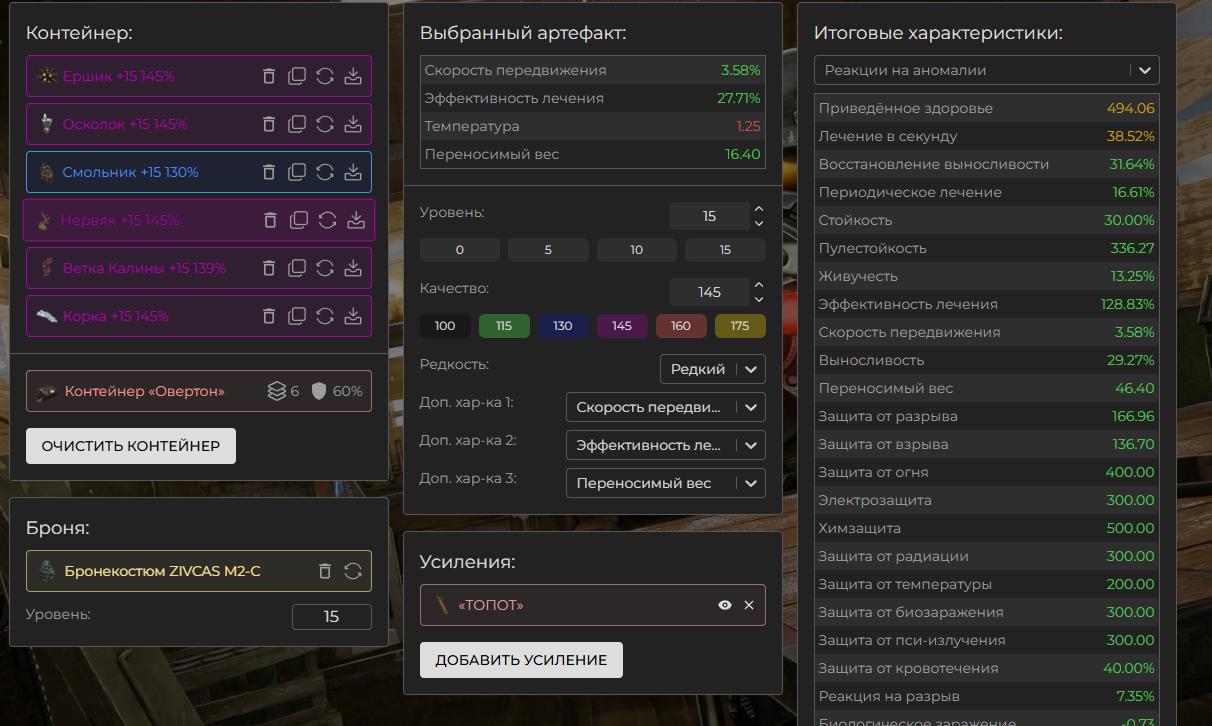Screen dimensions: 1212x726
Task: Open the Реакции на аномалии dropdown
Action: coord(985,70)
